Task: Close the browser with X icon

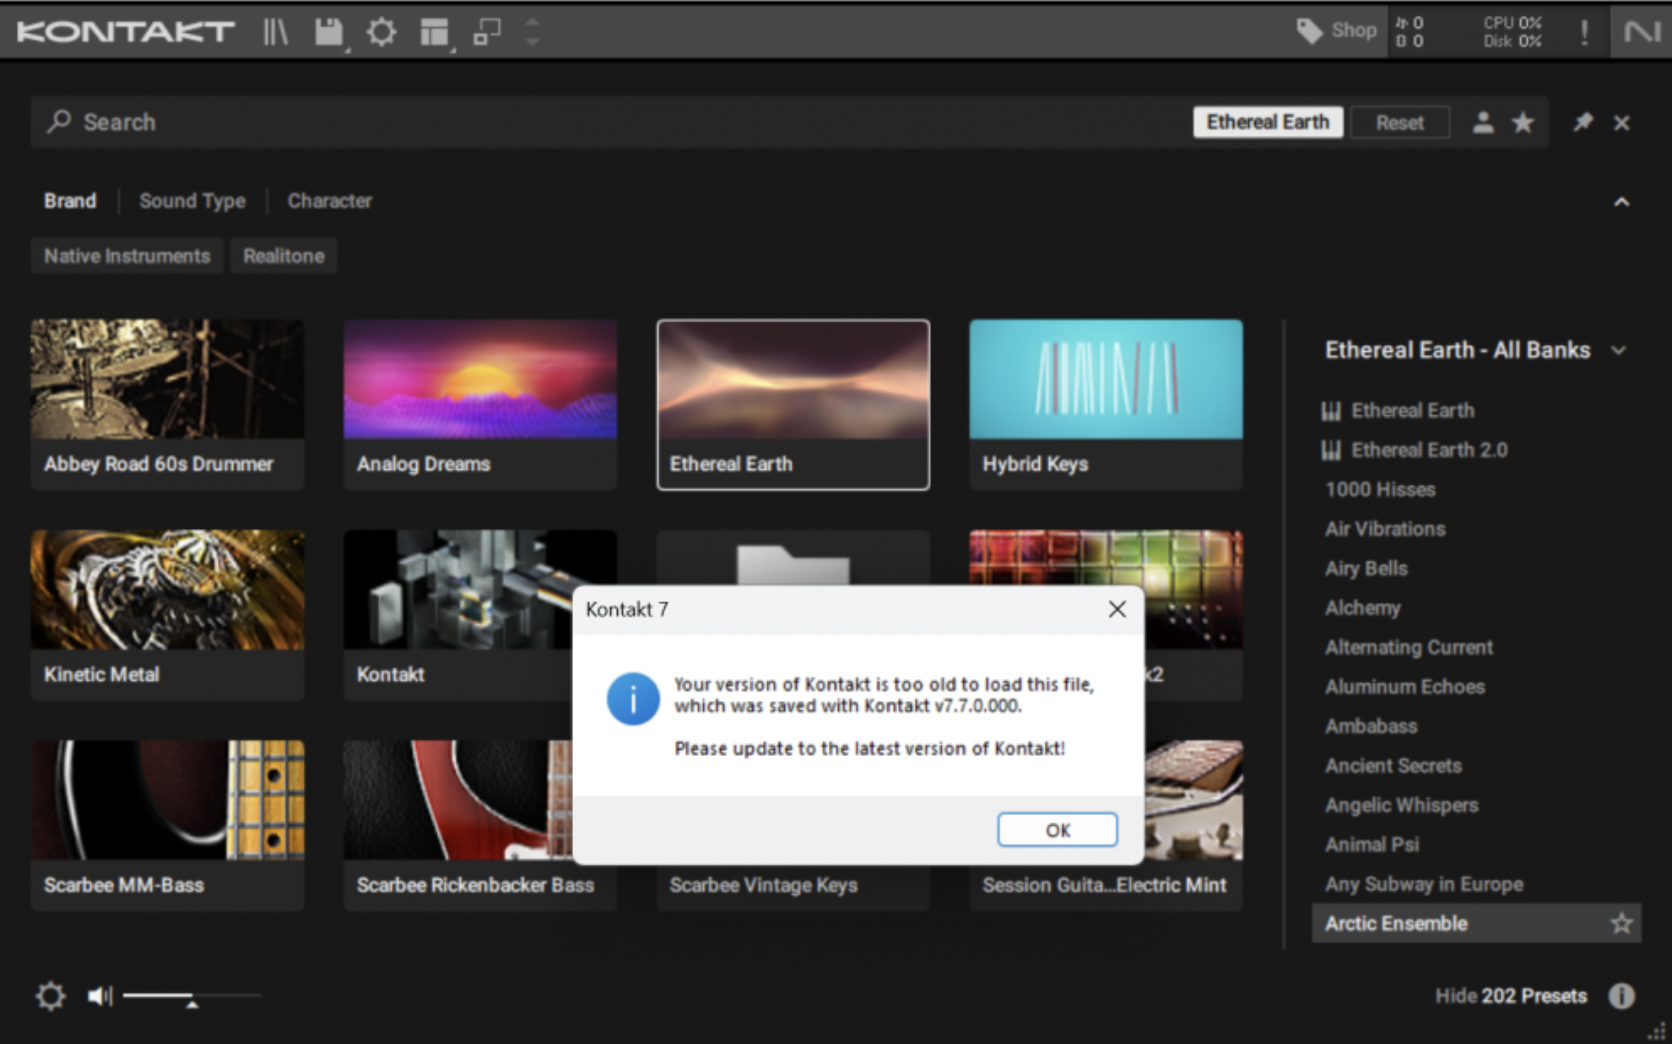Action: click(x=1622, y=122)
